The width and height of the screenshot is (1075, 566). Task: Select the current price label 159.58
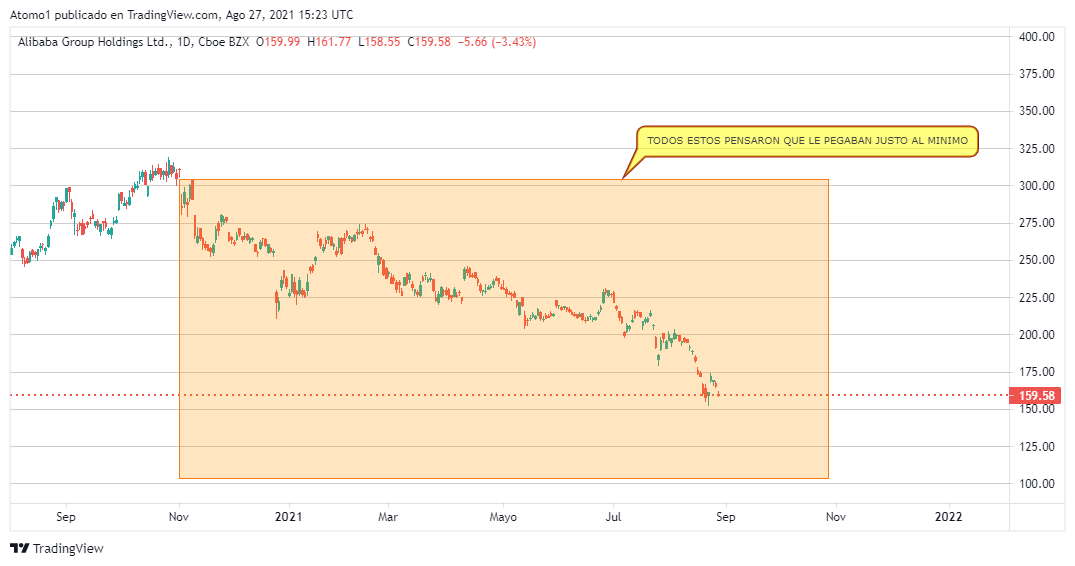1035,395
